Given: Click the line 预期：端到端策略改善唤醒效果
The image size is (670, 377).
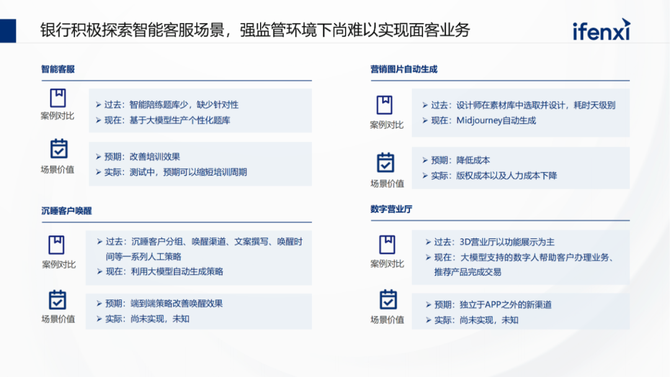Looking at the screenshot, I should tap(160, 303).
